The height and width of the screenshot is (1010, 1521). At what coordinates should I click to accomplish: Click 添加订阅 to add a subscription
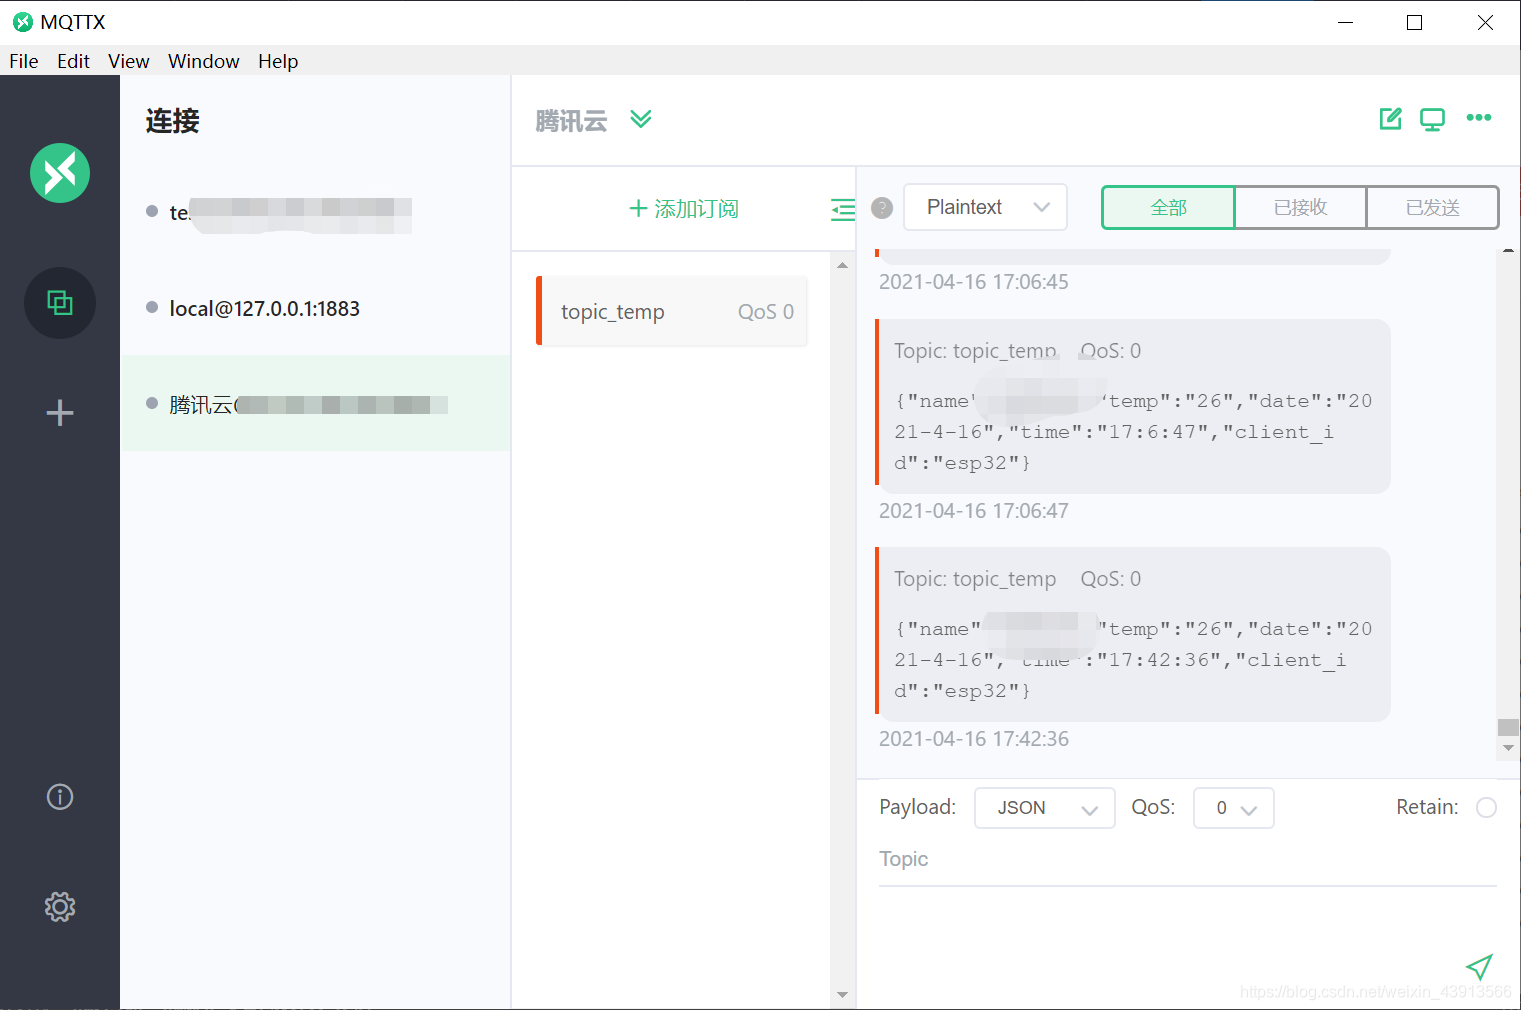click(683, 209)
